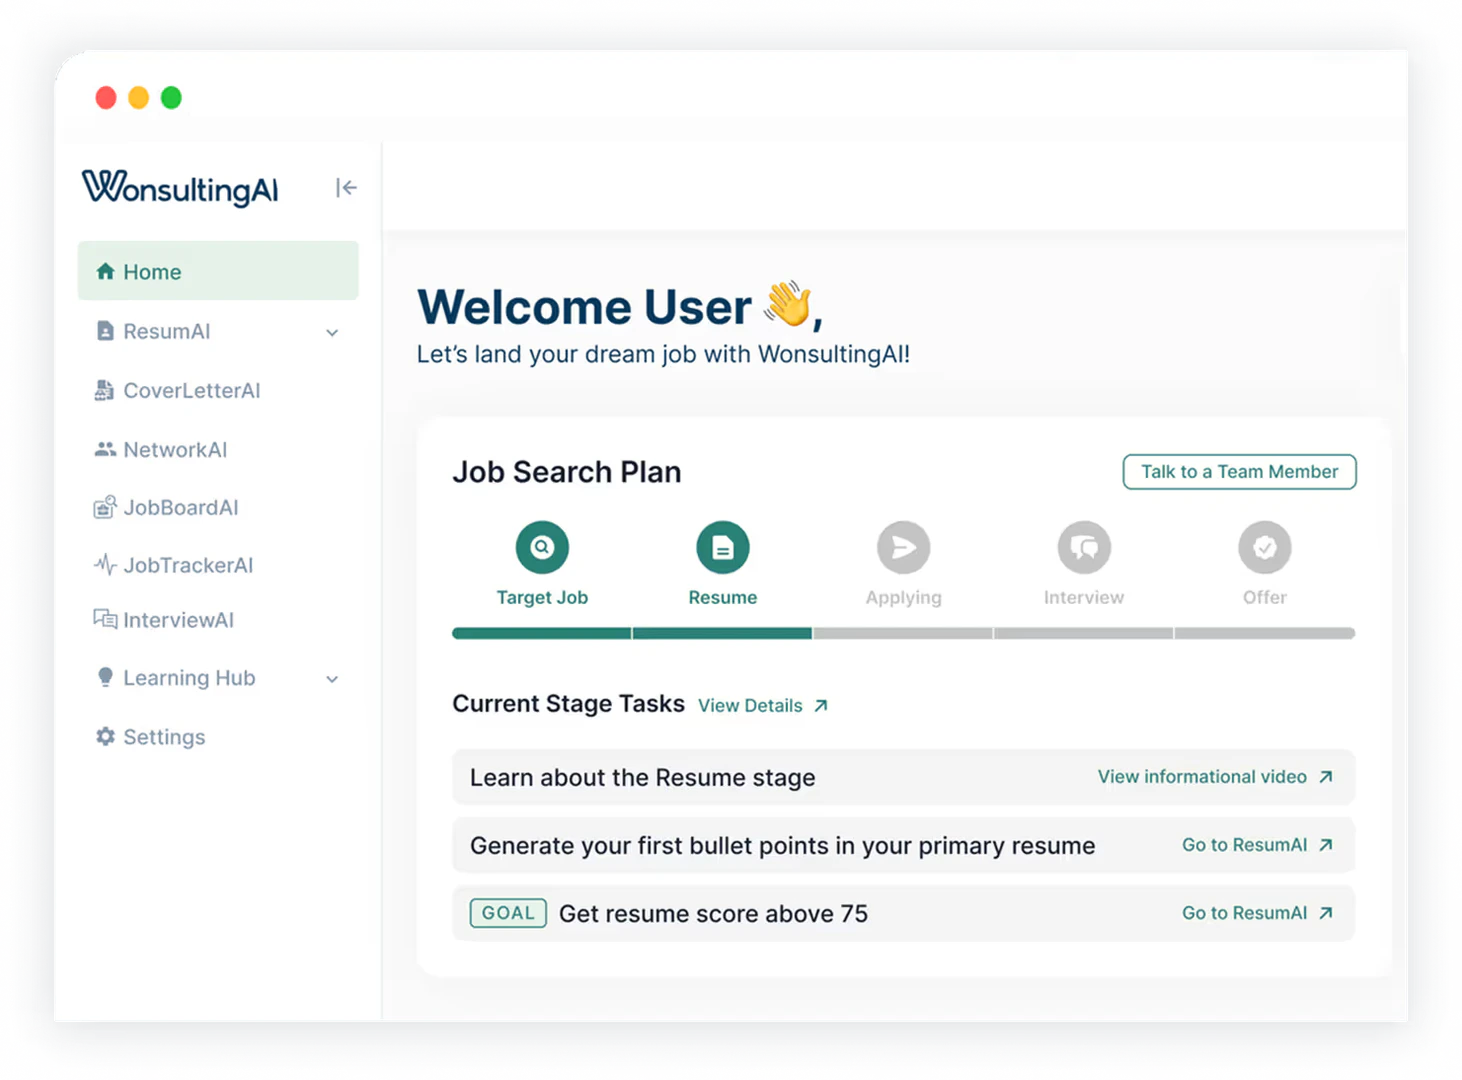Collapse the sidebar with the arrow icon
Image resolution: width=1462 pixels, height=1080 pixels.
click(x=346, y=188)
